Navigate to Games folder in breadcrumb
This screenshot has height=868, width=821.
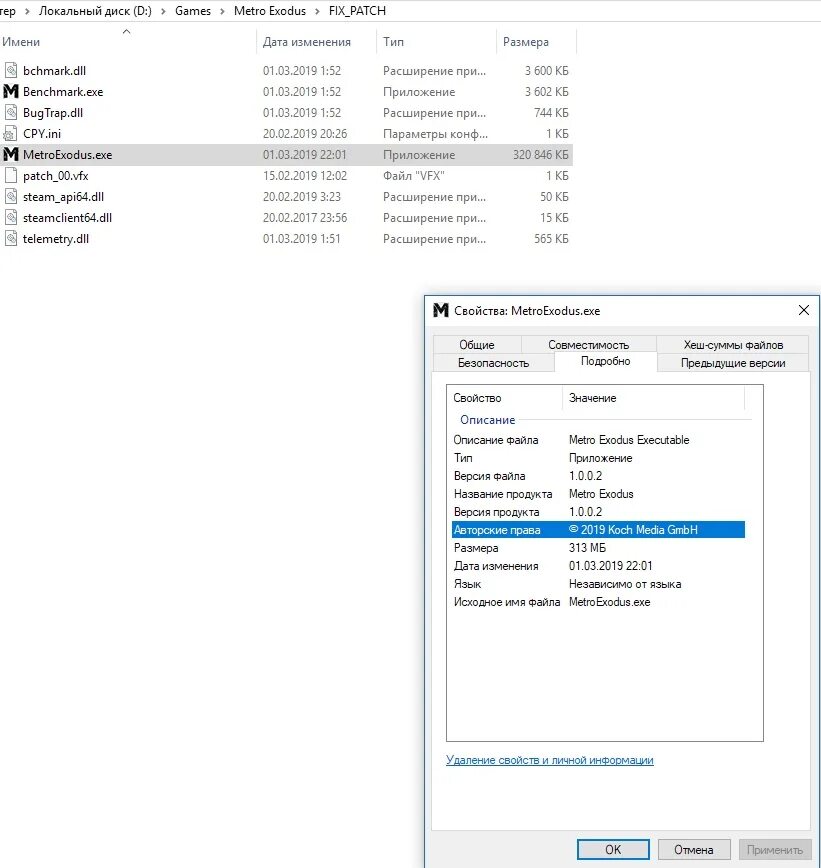(x=193, y=11)
